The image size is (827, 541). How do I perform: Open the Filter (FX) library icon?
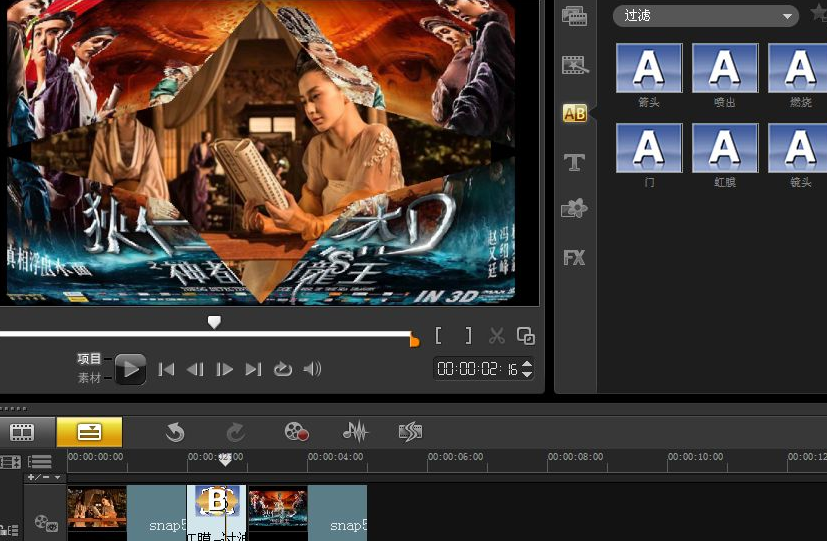574,257
